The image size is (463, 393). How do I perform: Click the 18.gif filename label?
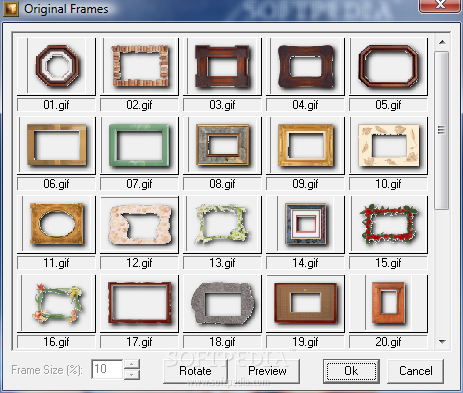(x=222, y=342)
